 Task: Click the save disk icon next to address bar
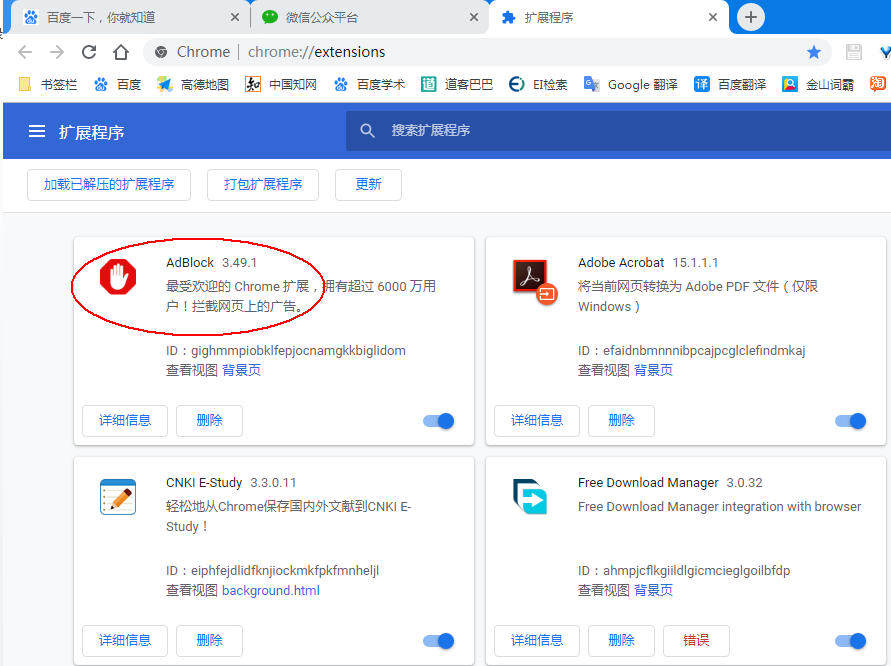pos(853,52)
